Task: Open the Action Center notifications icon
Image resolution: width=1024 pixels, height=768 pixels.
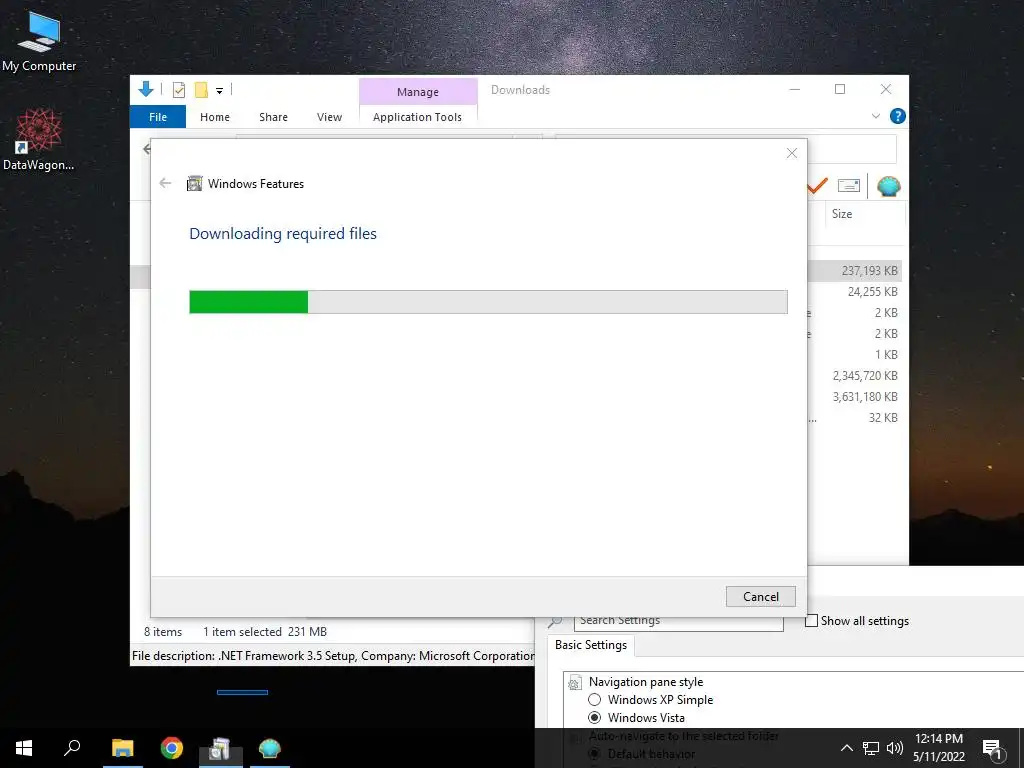Action: coord(992,748)
